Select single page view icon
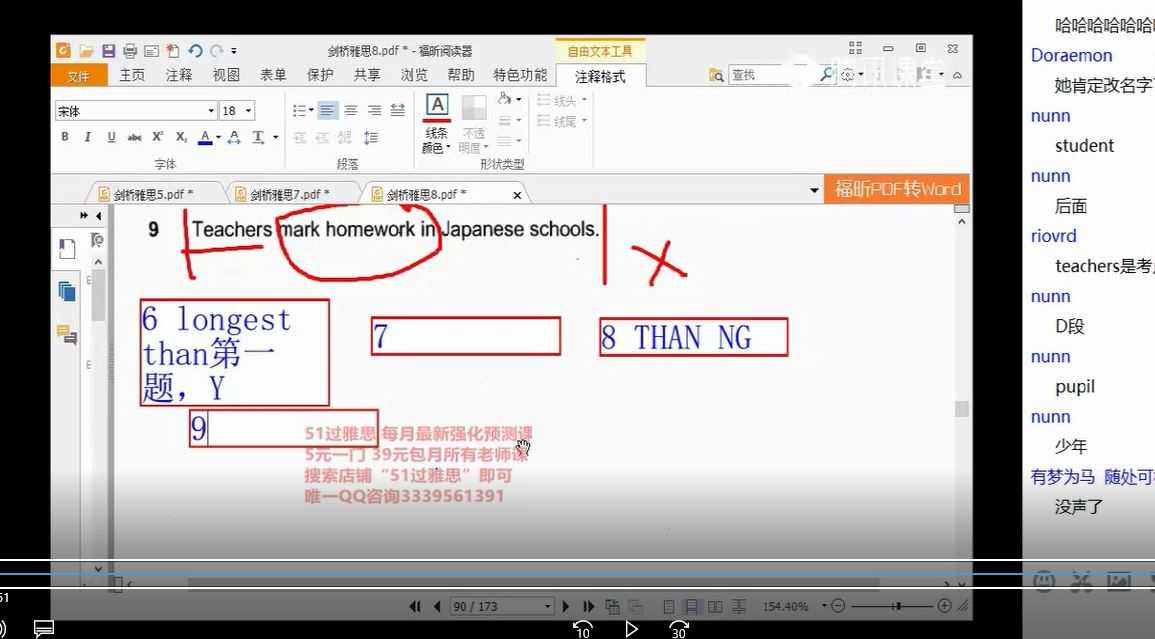1155x639 pixels. tap(668, 606)
